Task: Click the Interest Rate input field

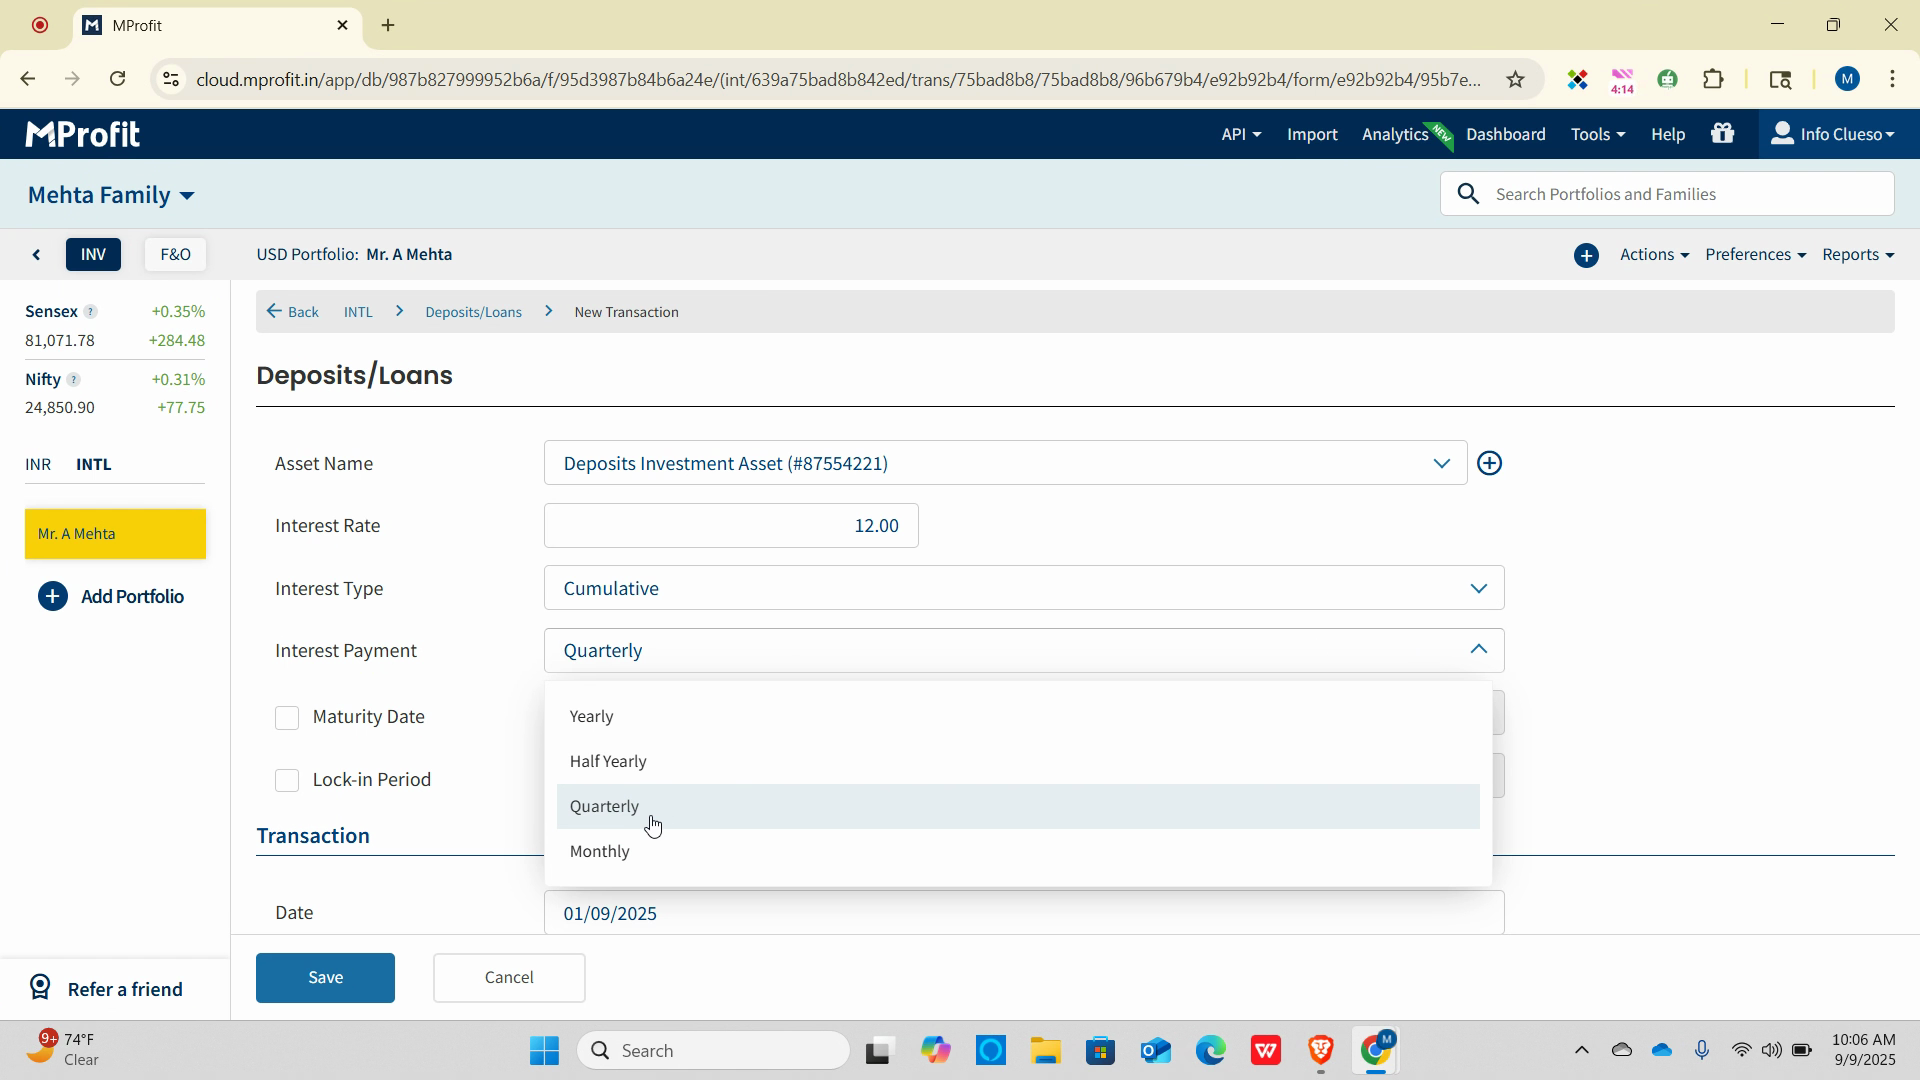Action: [731, 526]
